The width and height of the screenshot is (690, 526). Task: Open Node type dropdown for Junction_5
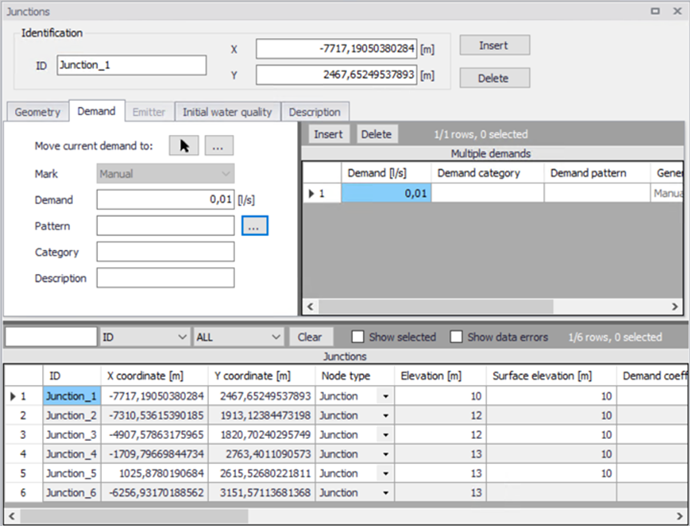pyautogui.click(x=385, y=474)
